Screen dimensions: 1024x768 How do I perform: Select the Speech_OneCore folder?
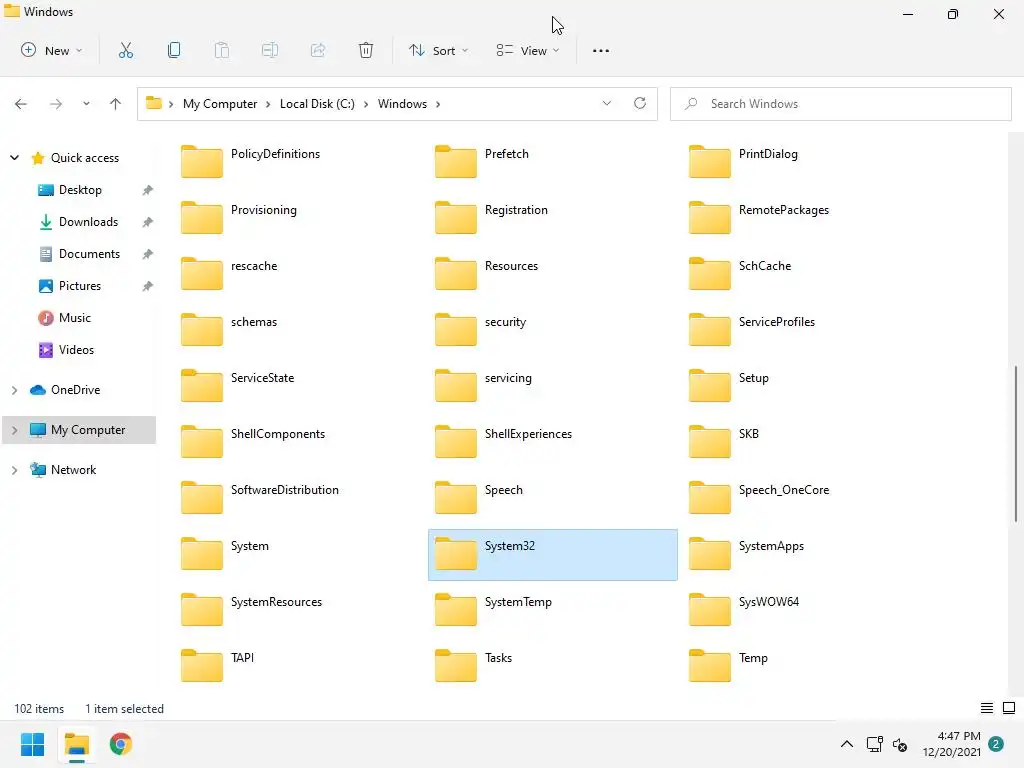click(x=760, y=498)
